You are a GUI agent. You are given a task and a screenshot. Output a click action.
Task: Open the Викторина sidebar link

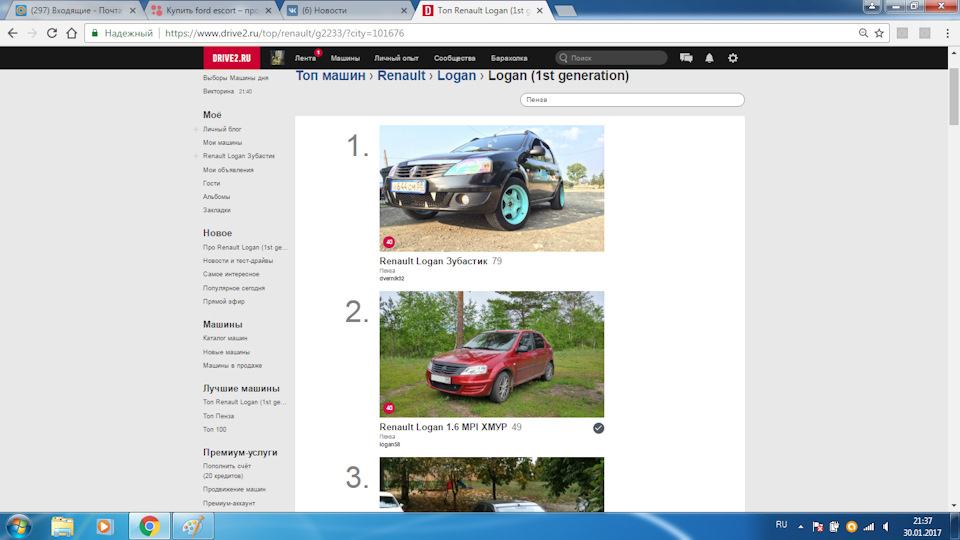click(x=219, y=92)
